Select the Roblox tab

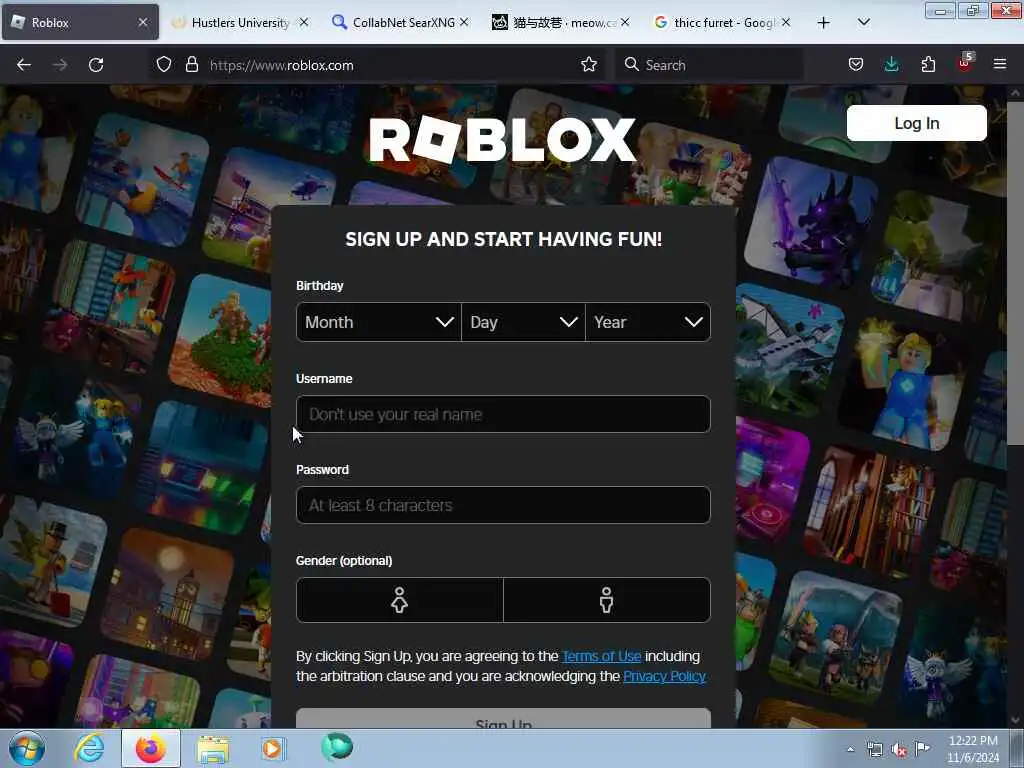[80, 23]
